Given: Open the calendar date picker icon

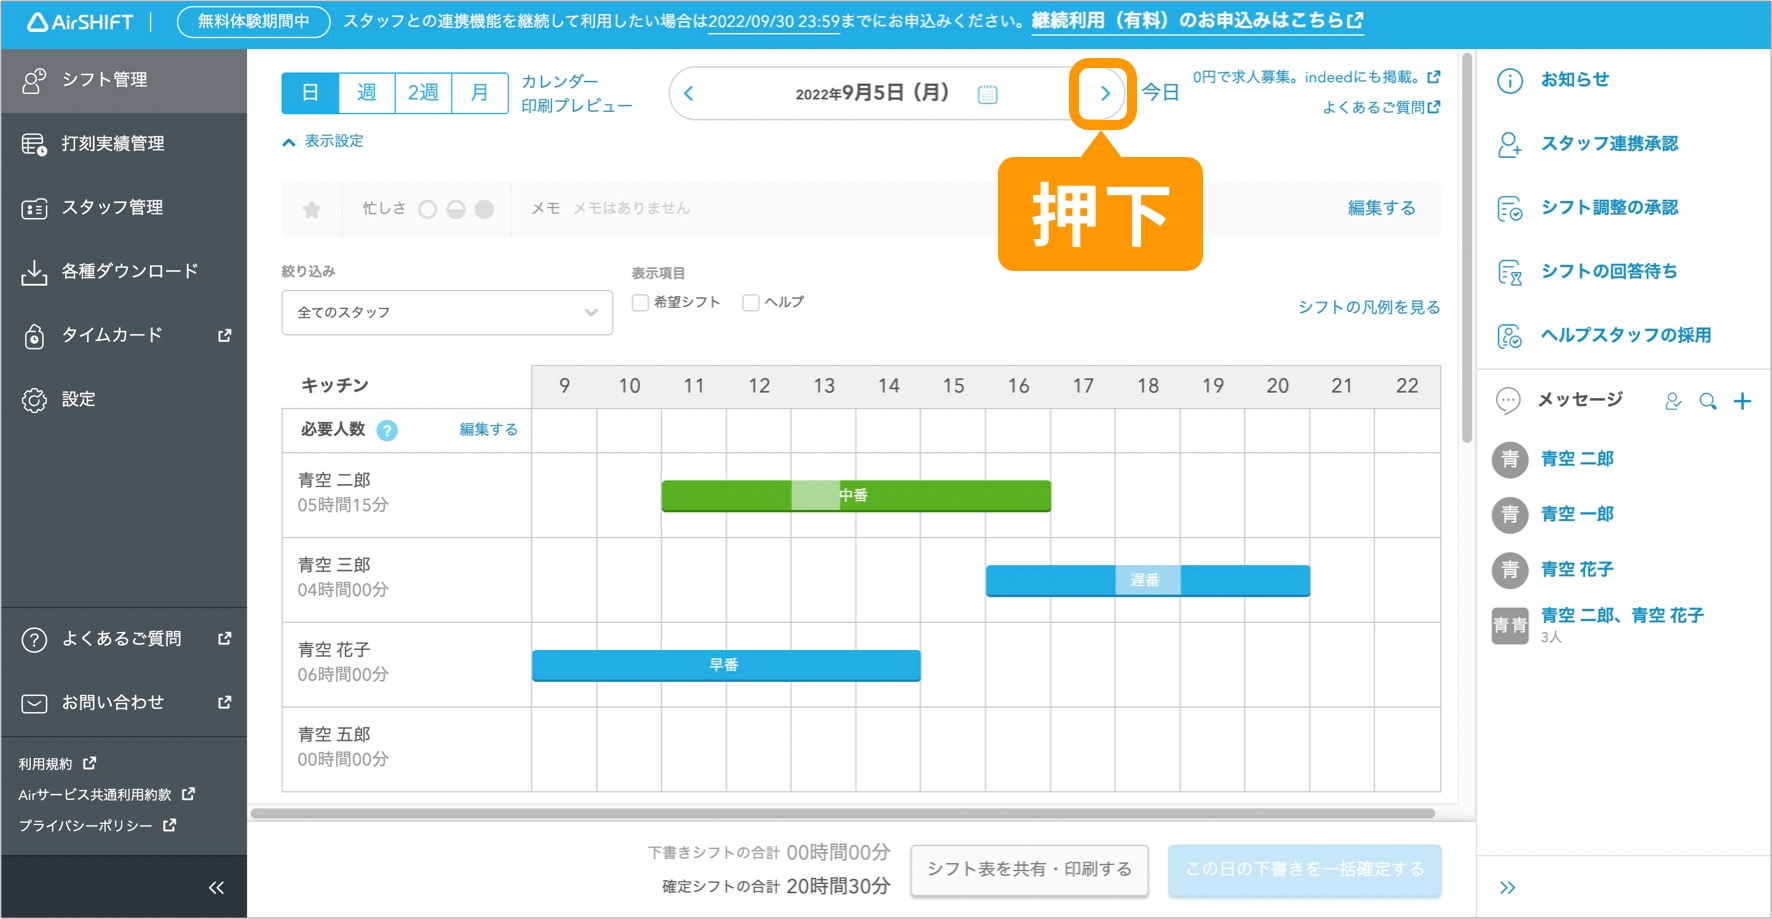Looking at the screenshot, I should coord(988,93).
